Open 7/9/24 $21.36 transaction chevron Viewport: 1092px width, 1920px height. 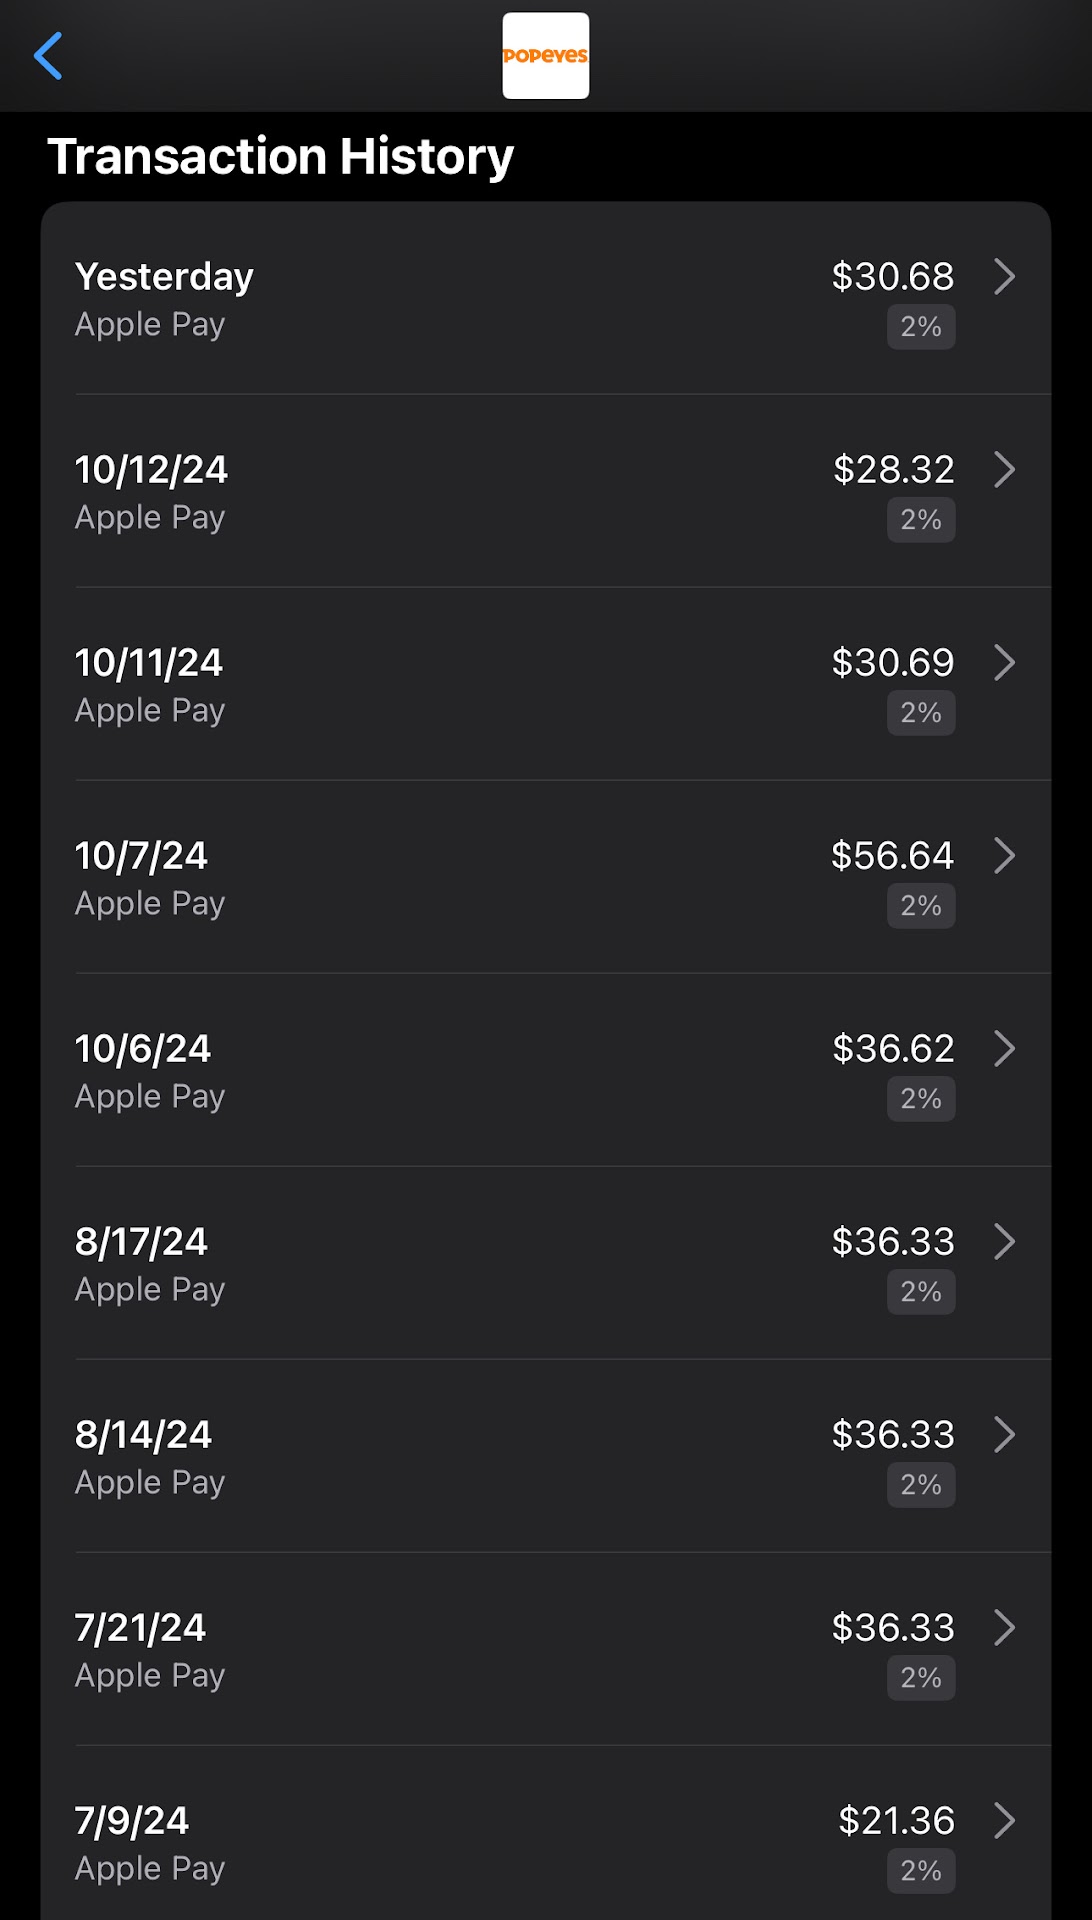1004,1821
